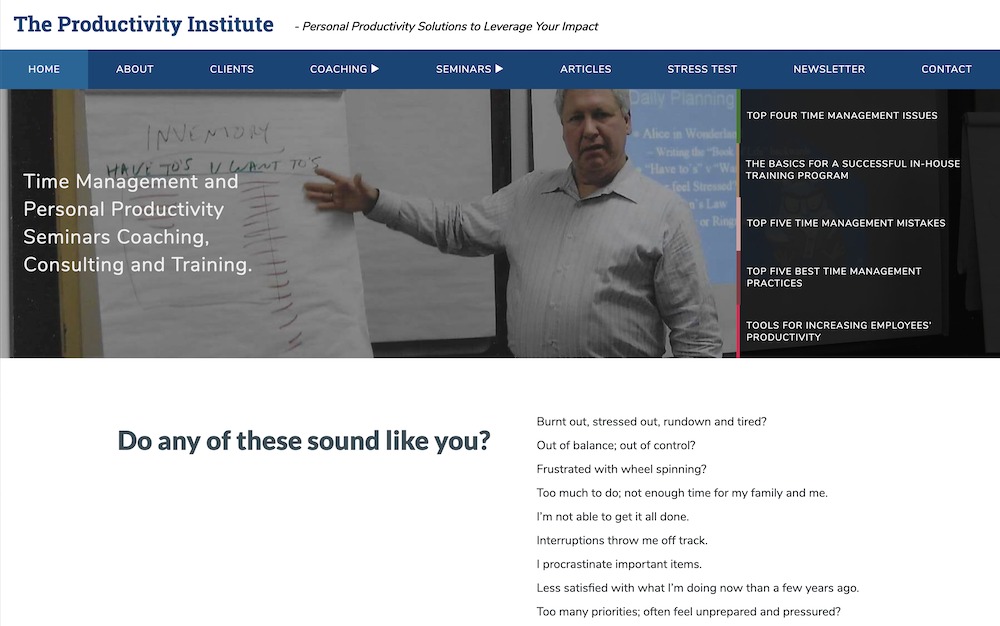Open the Newsletter page
Viewport: 1000px width, 626px height.
[x=829, y=69]
